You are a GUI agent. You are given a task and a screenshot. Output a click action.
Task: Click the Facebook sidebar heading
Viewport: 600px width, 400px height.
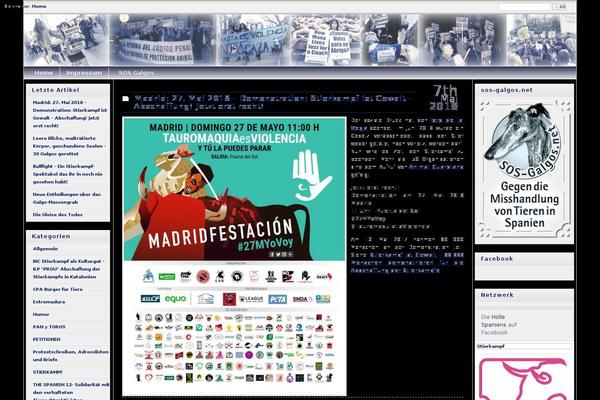(x=497, y=259)
